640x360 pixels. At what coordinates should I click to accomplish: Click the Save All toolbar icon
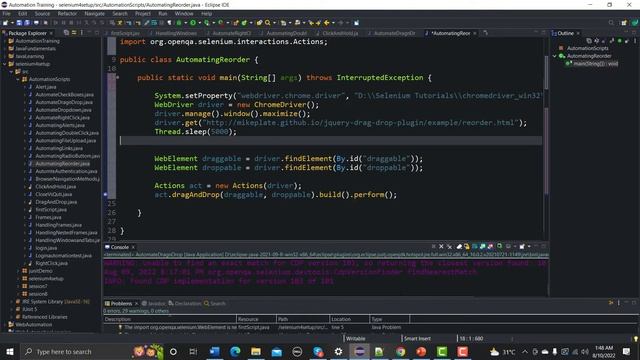(27, 23)
